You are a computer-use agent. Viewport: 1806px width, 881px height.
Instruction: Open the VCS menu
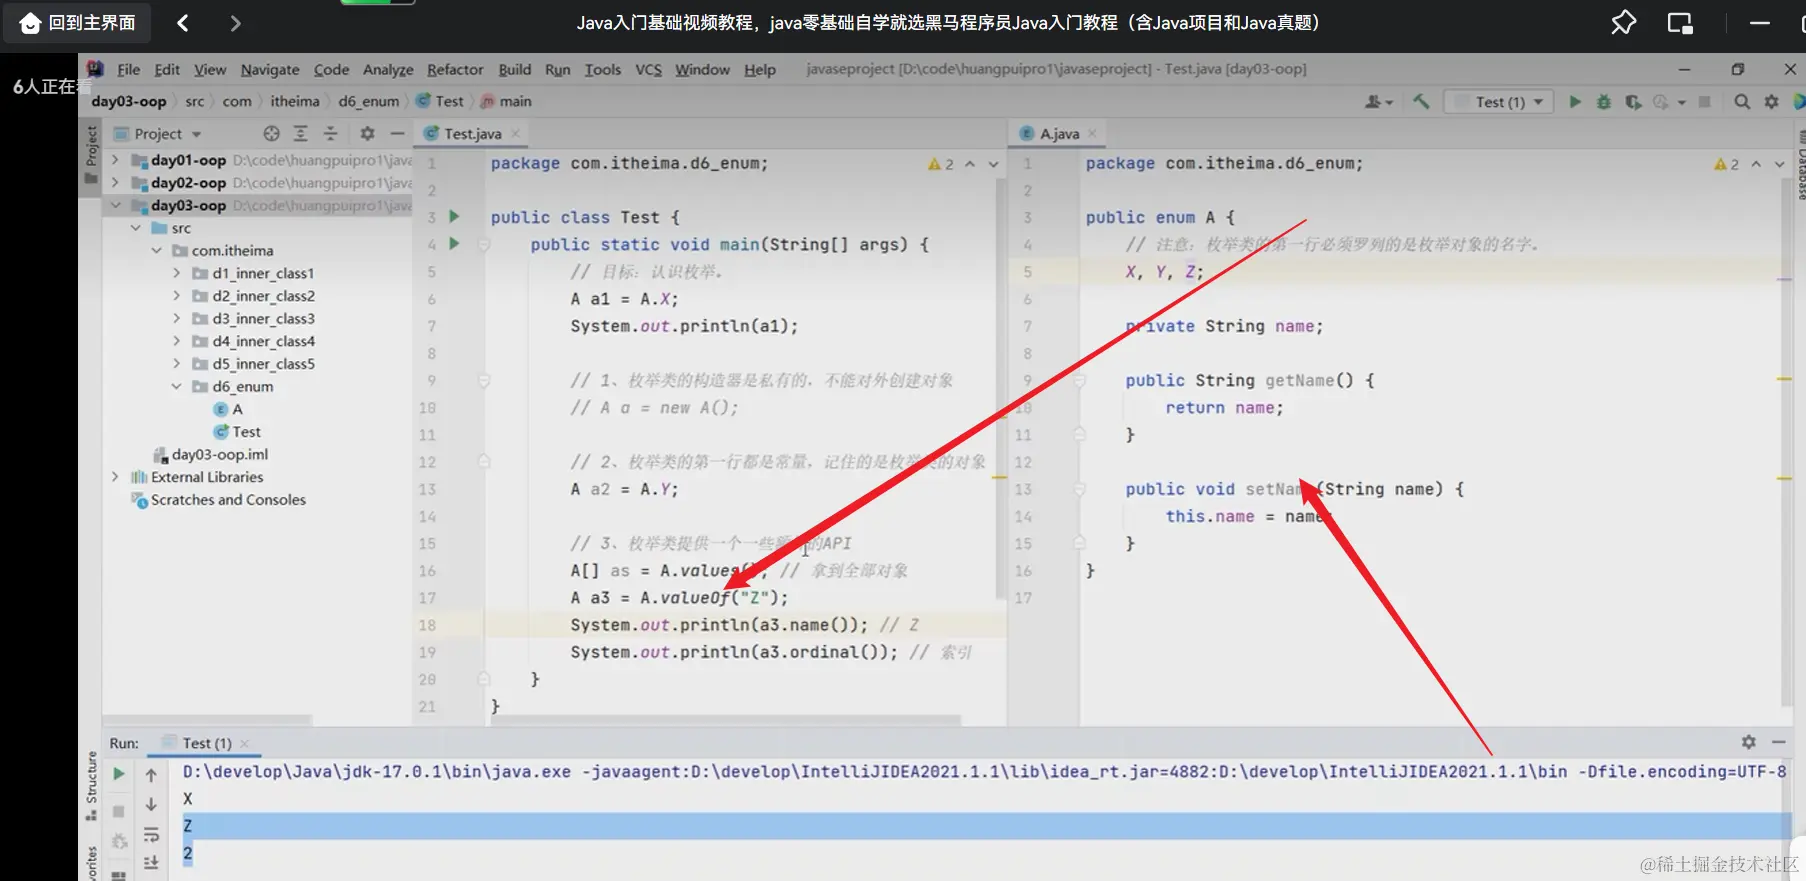(x=649, y=70)
